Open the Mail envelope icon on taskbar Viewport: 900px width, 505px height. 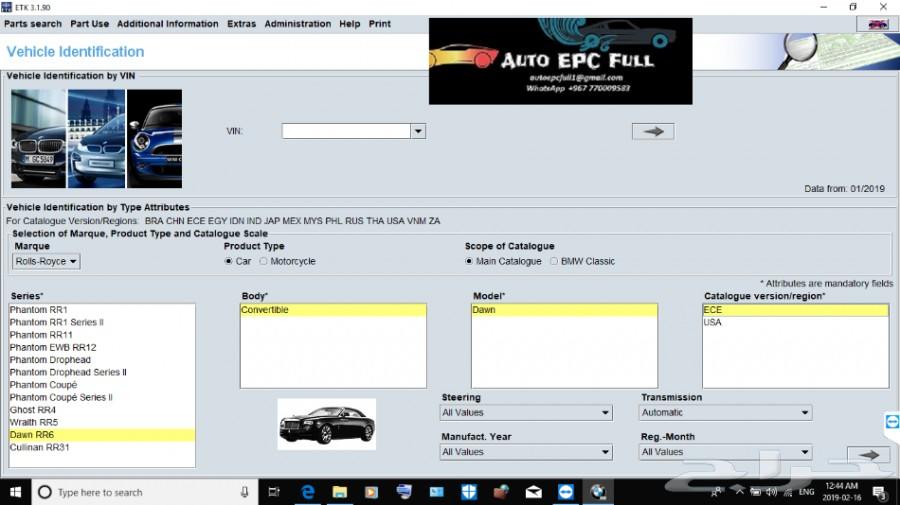click(x=533, y=492)
